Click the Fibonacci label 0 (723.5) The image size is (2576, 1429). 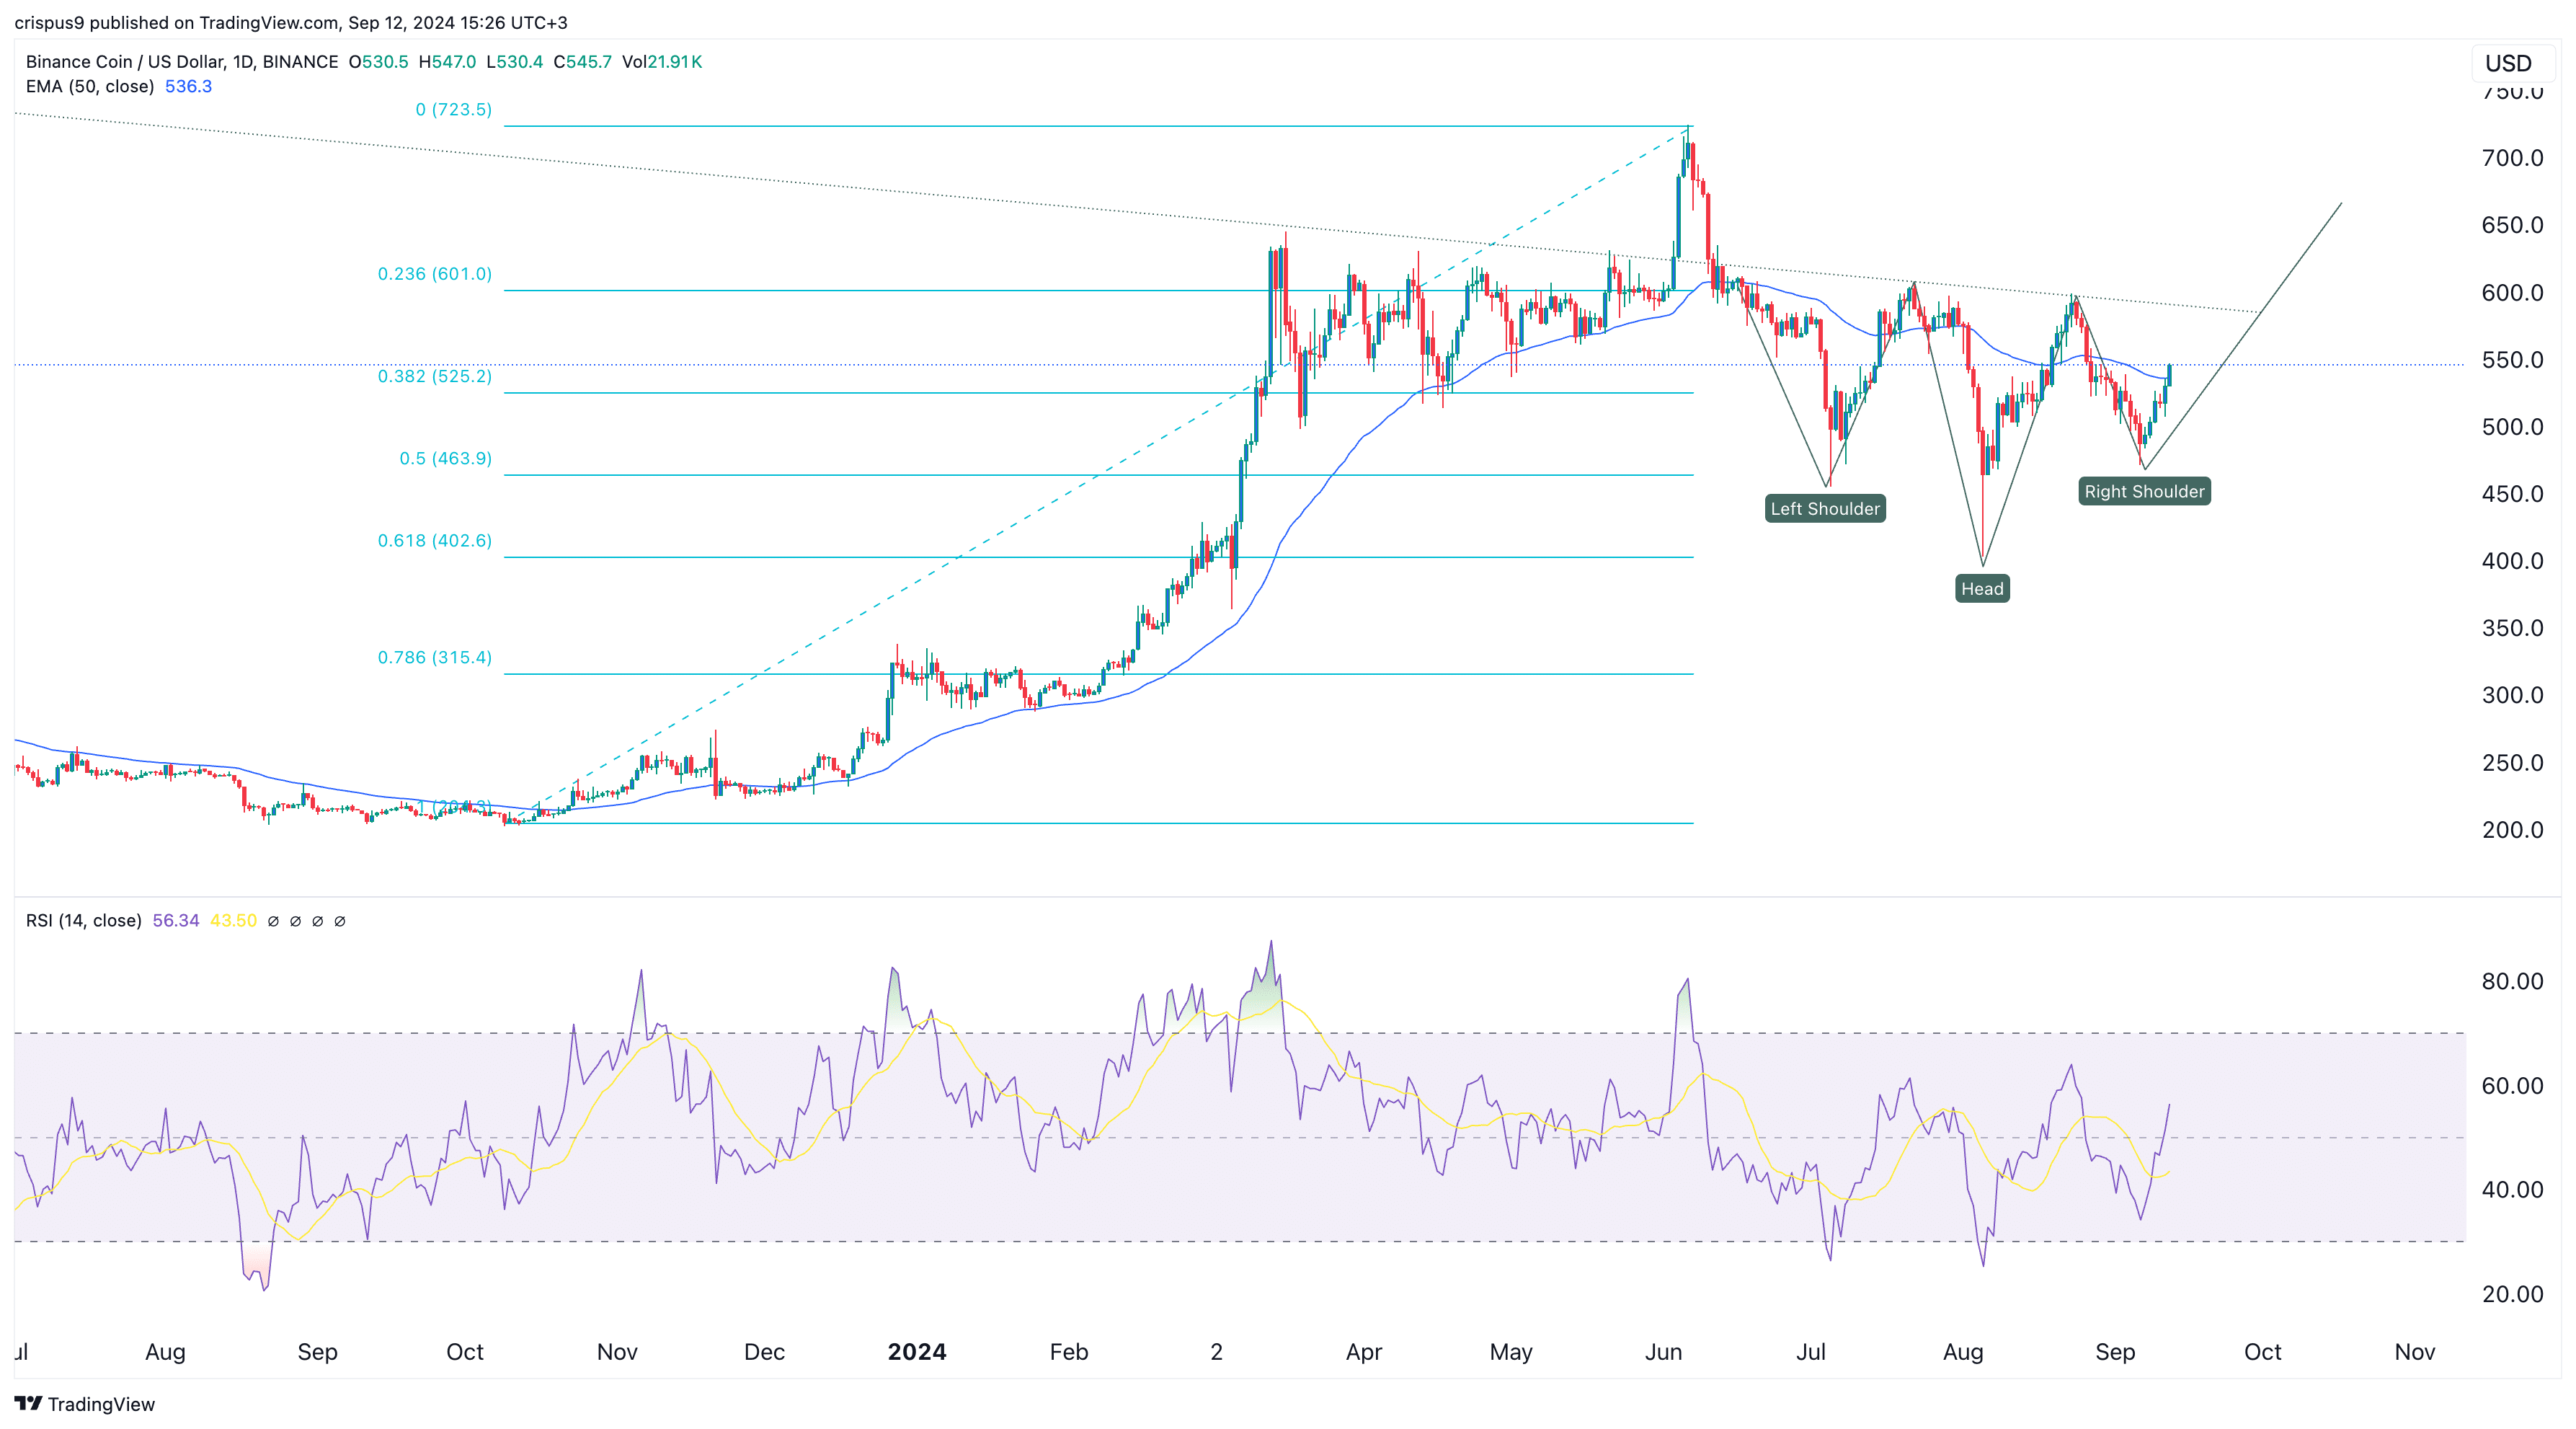[454, 109]
